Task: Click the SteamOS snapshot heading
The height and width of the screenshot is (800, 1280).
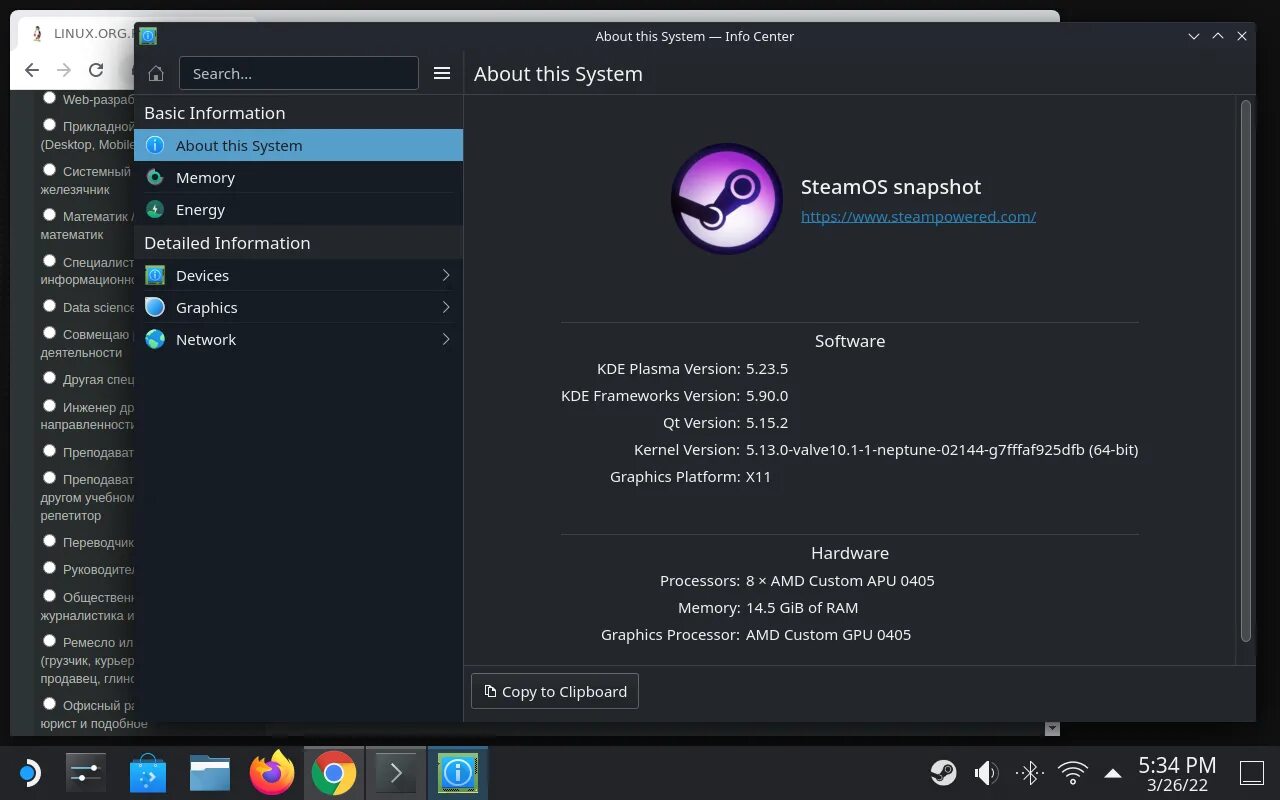Action: click(x=891, y=187)
